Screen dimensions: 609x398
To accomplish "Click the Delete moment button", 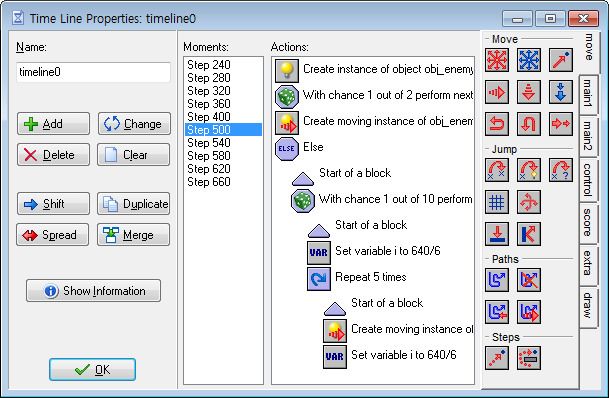I will [x=53, y=155].
